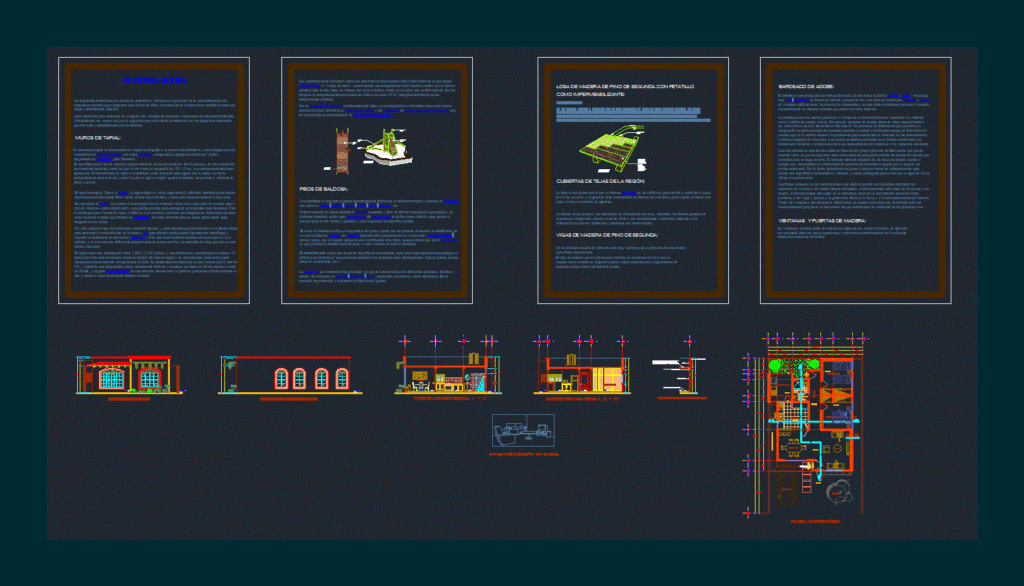Select the parked car in the floor plan

(x=788, y=485)
